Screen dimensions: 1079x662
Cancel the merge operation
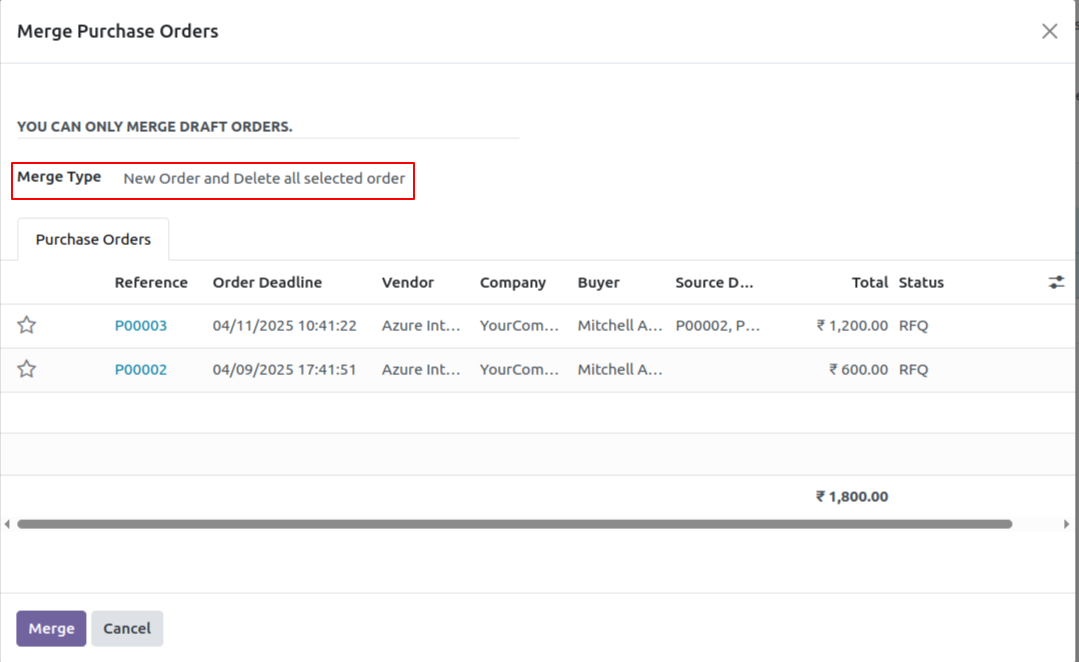point(127,628)
